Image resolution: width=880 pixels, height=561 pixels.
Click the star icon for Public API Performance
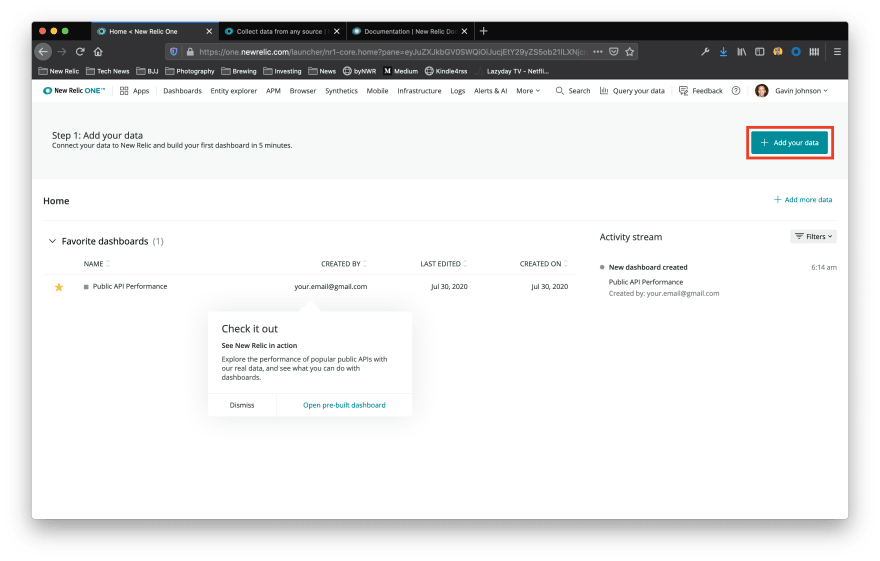coord(59,287)
